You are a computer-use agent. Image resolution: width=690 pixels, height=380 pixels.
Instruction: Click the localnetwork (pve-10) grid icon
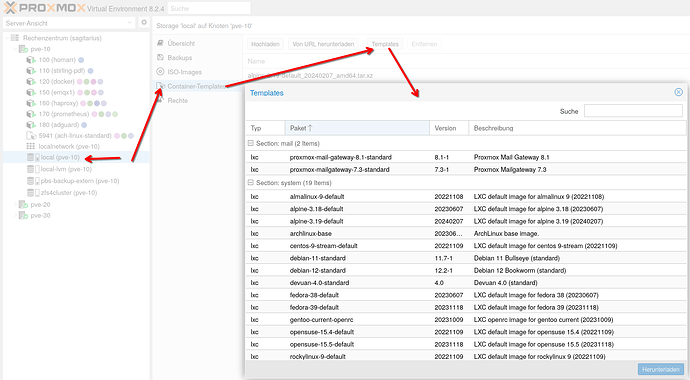click(x=30, y=146)
